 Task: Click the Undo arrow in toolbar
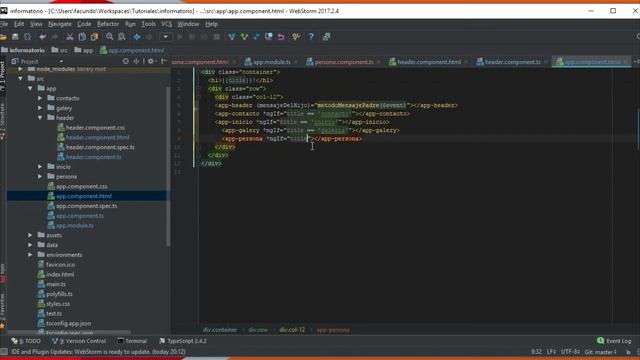click(x=42, y=37)
